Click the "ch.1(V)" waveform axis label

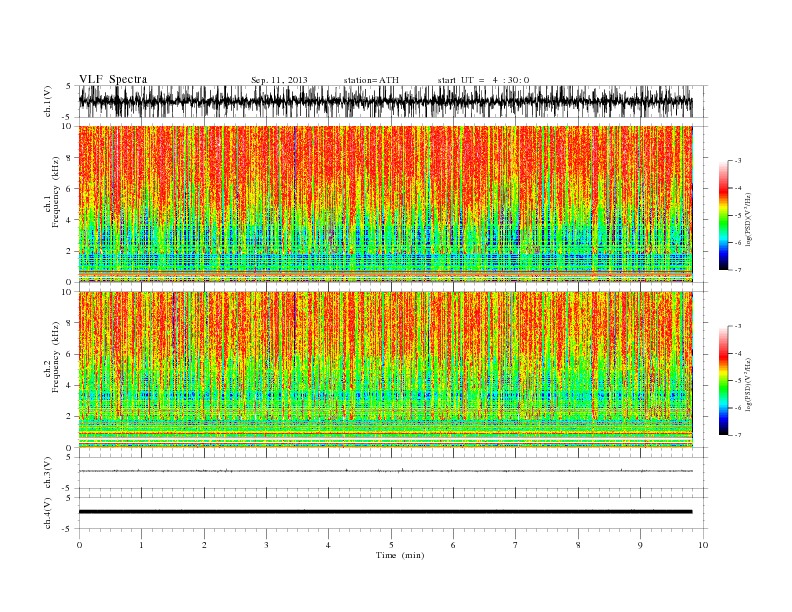click(48, 101)
